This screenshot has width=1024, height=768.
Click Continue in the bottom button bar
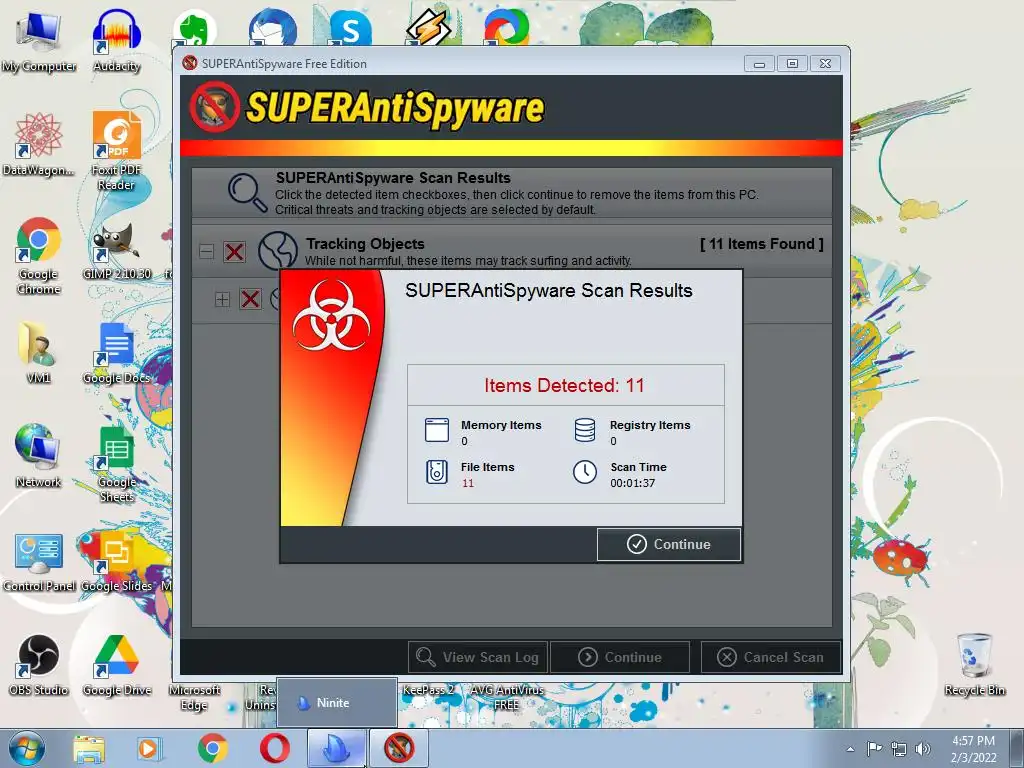pyautogui.click(x=620, y=657)
